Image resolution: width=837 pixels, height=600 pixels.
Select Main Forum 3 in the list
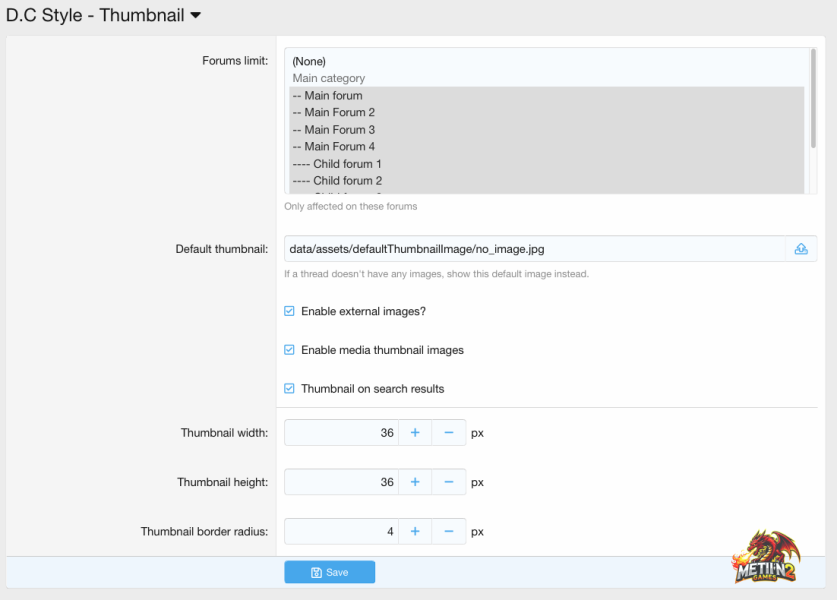point(547,130)
